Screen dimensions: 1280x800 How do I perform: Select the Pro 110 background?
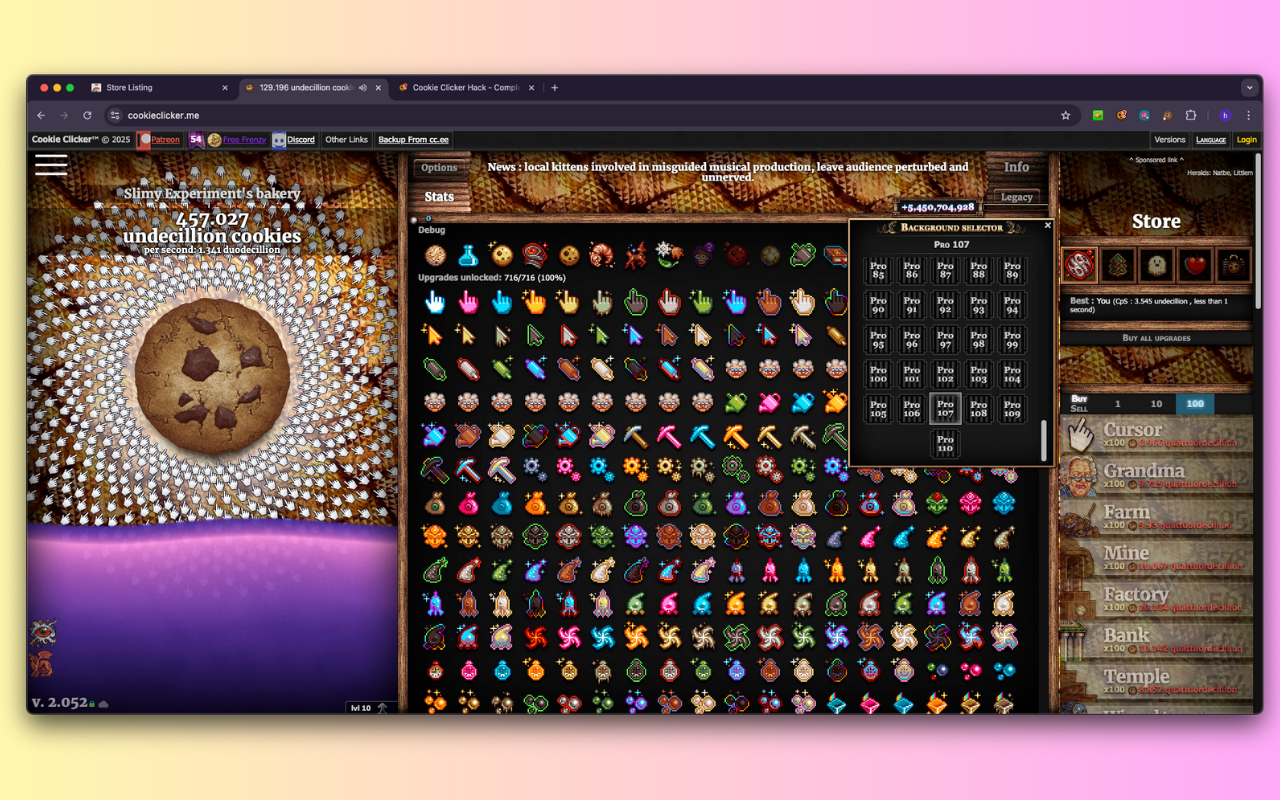(944, 443)
